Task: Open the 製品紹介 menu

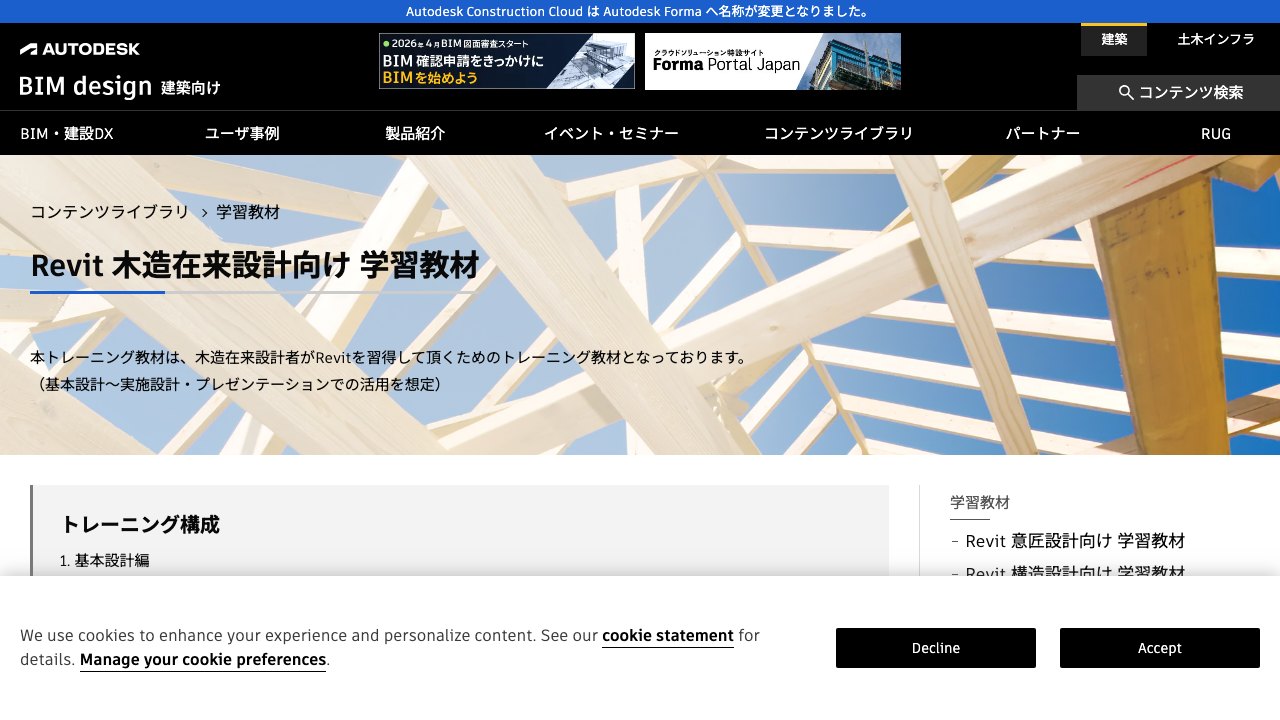Action: [x=415, y=133]
